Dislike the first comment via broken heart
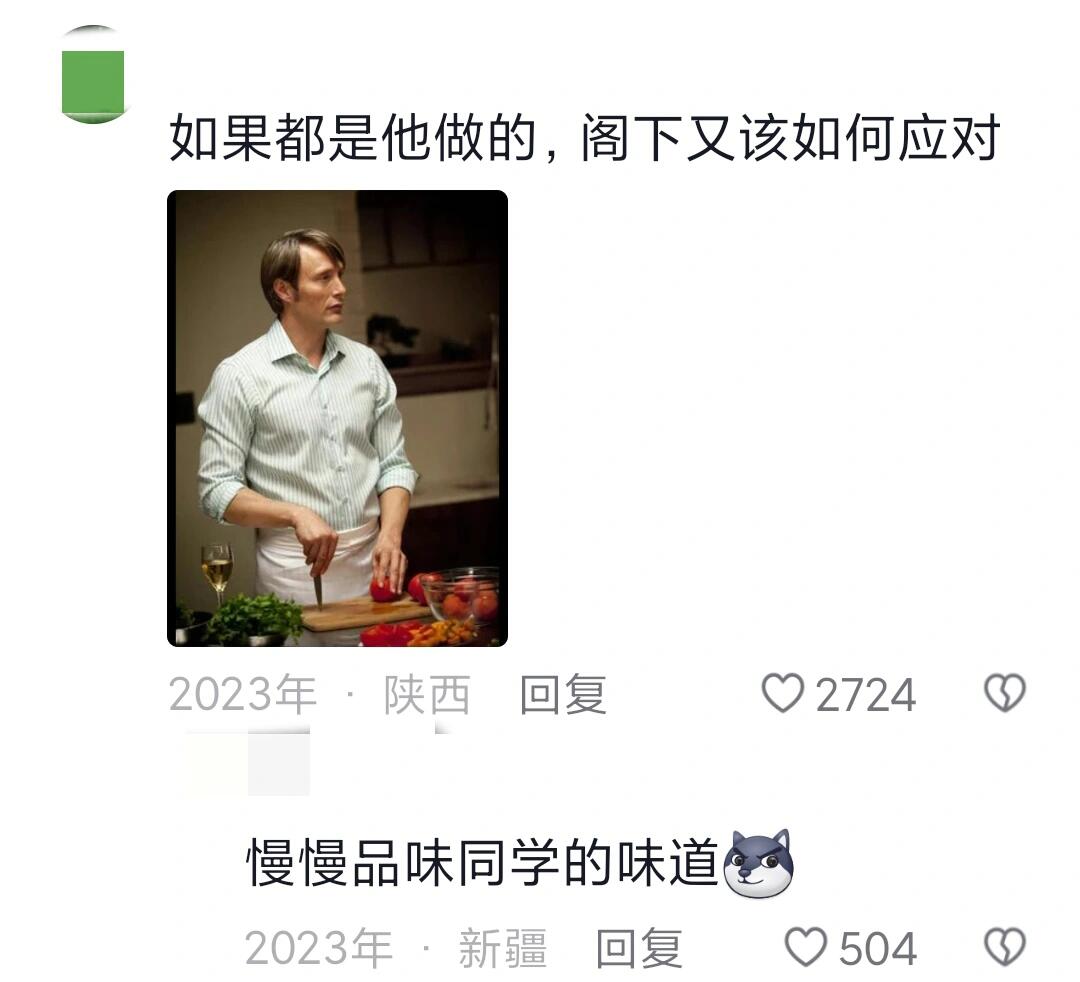1080x982 pixels. click(1005, 693)
